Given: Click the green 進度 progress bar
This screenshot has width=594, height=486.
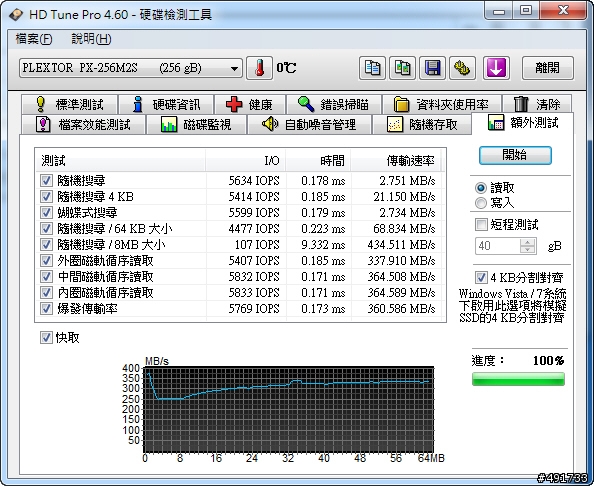Looking at the screenshot, I should coord(518,379).
